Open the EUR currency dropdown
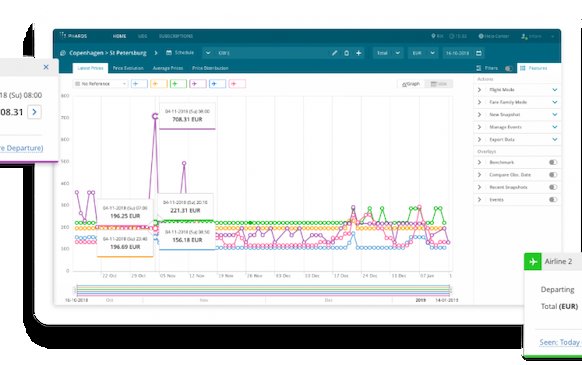This screenshot has width=582, height=365. [x=423, y=53]
